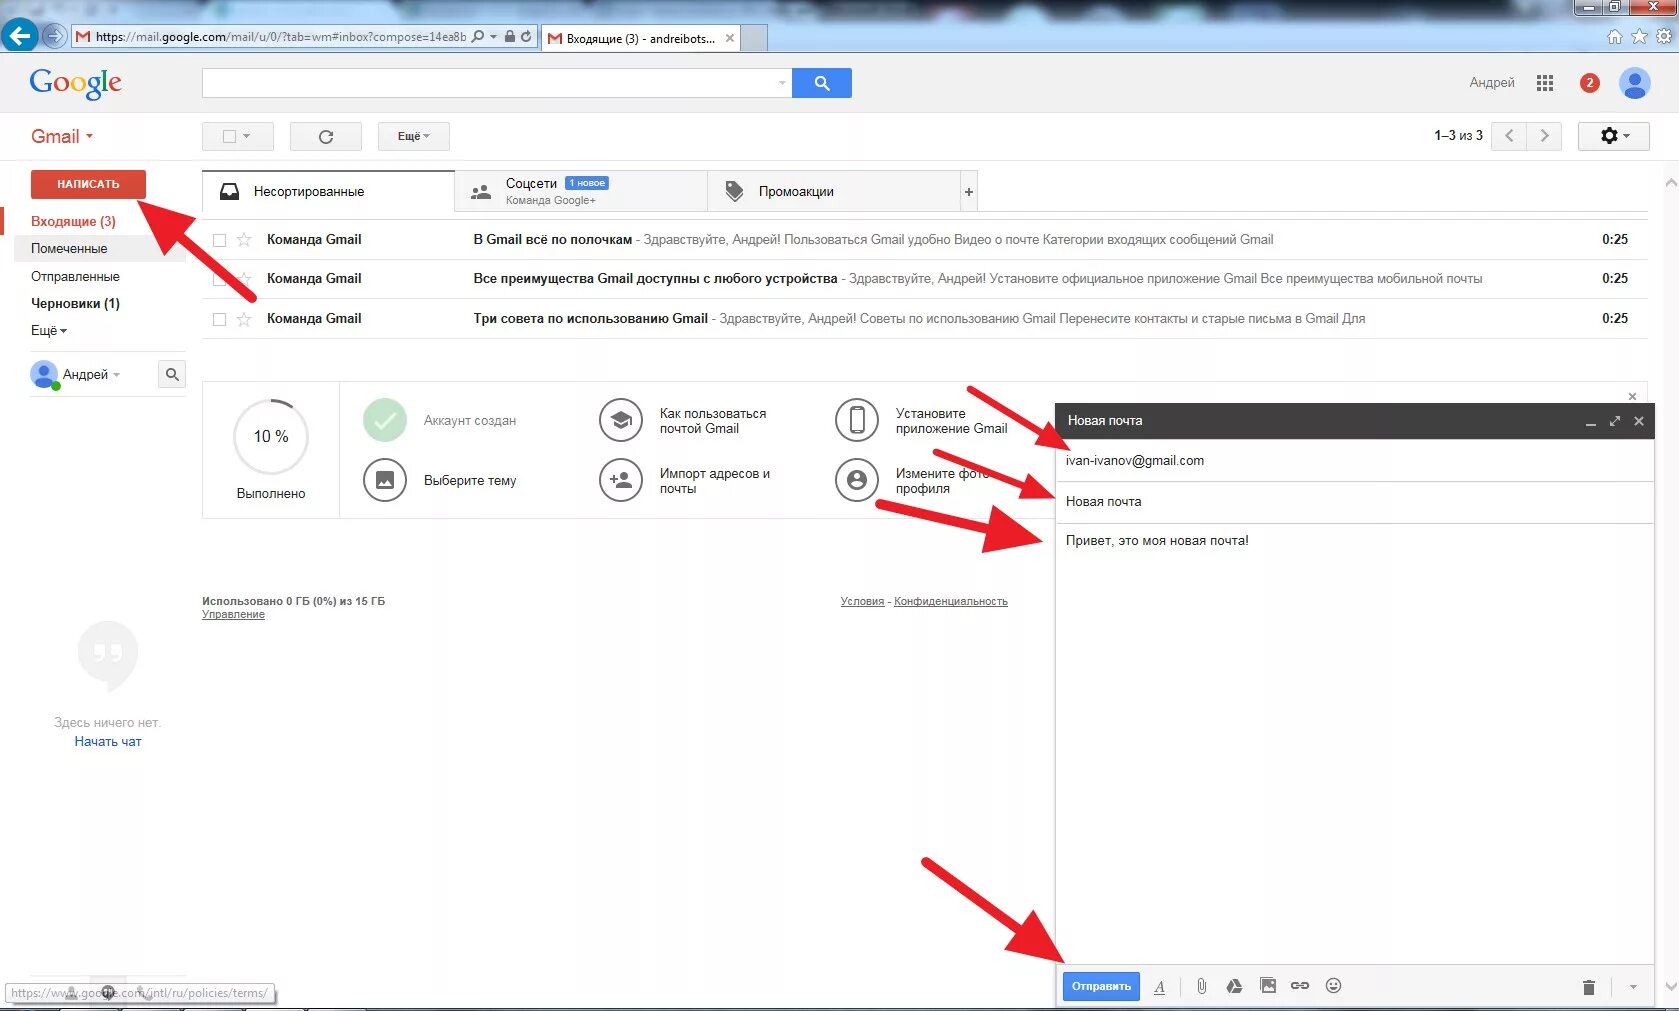Insert a link in the message

[1300, 986]
